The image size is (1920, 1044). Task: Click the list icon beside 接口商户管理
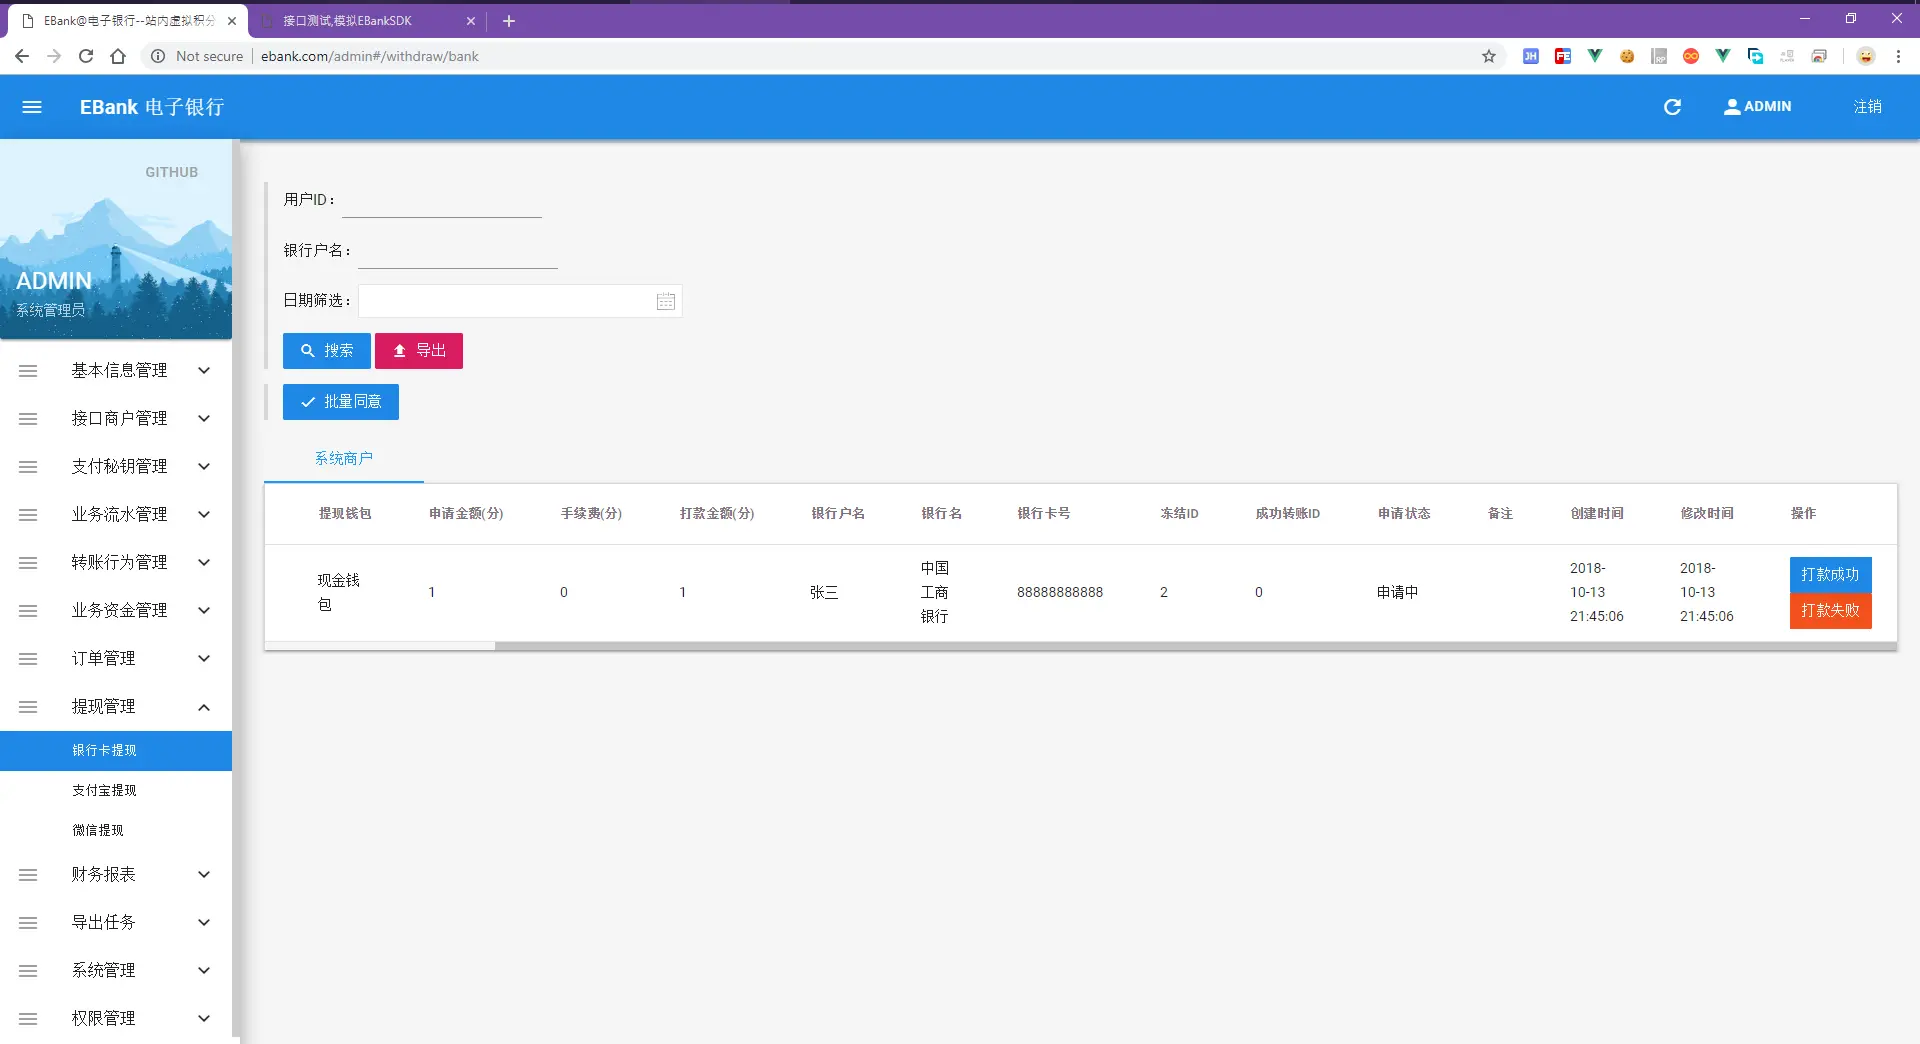tap(28, 419)
